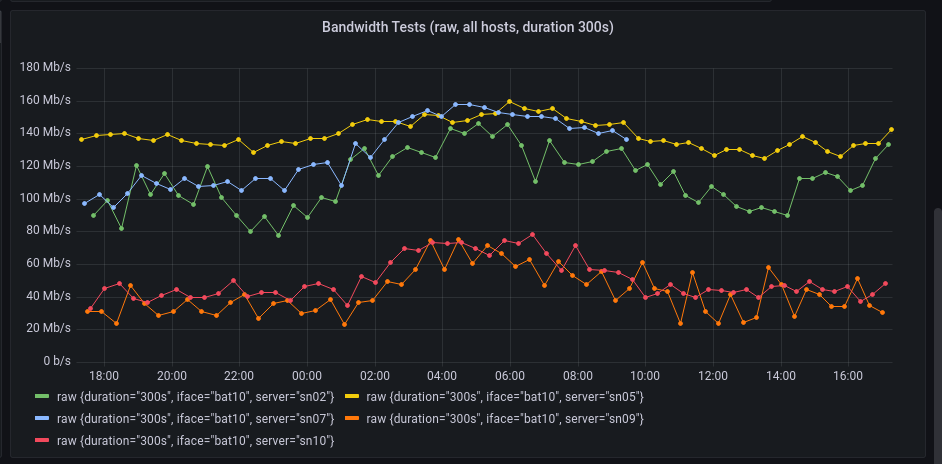This screenshot has height=464, width=942.
Task: Open the green sn02 color swatch
Action: point(42,397)
